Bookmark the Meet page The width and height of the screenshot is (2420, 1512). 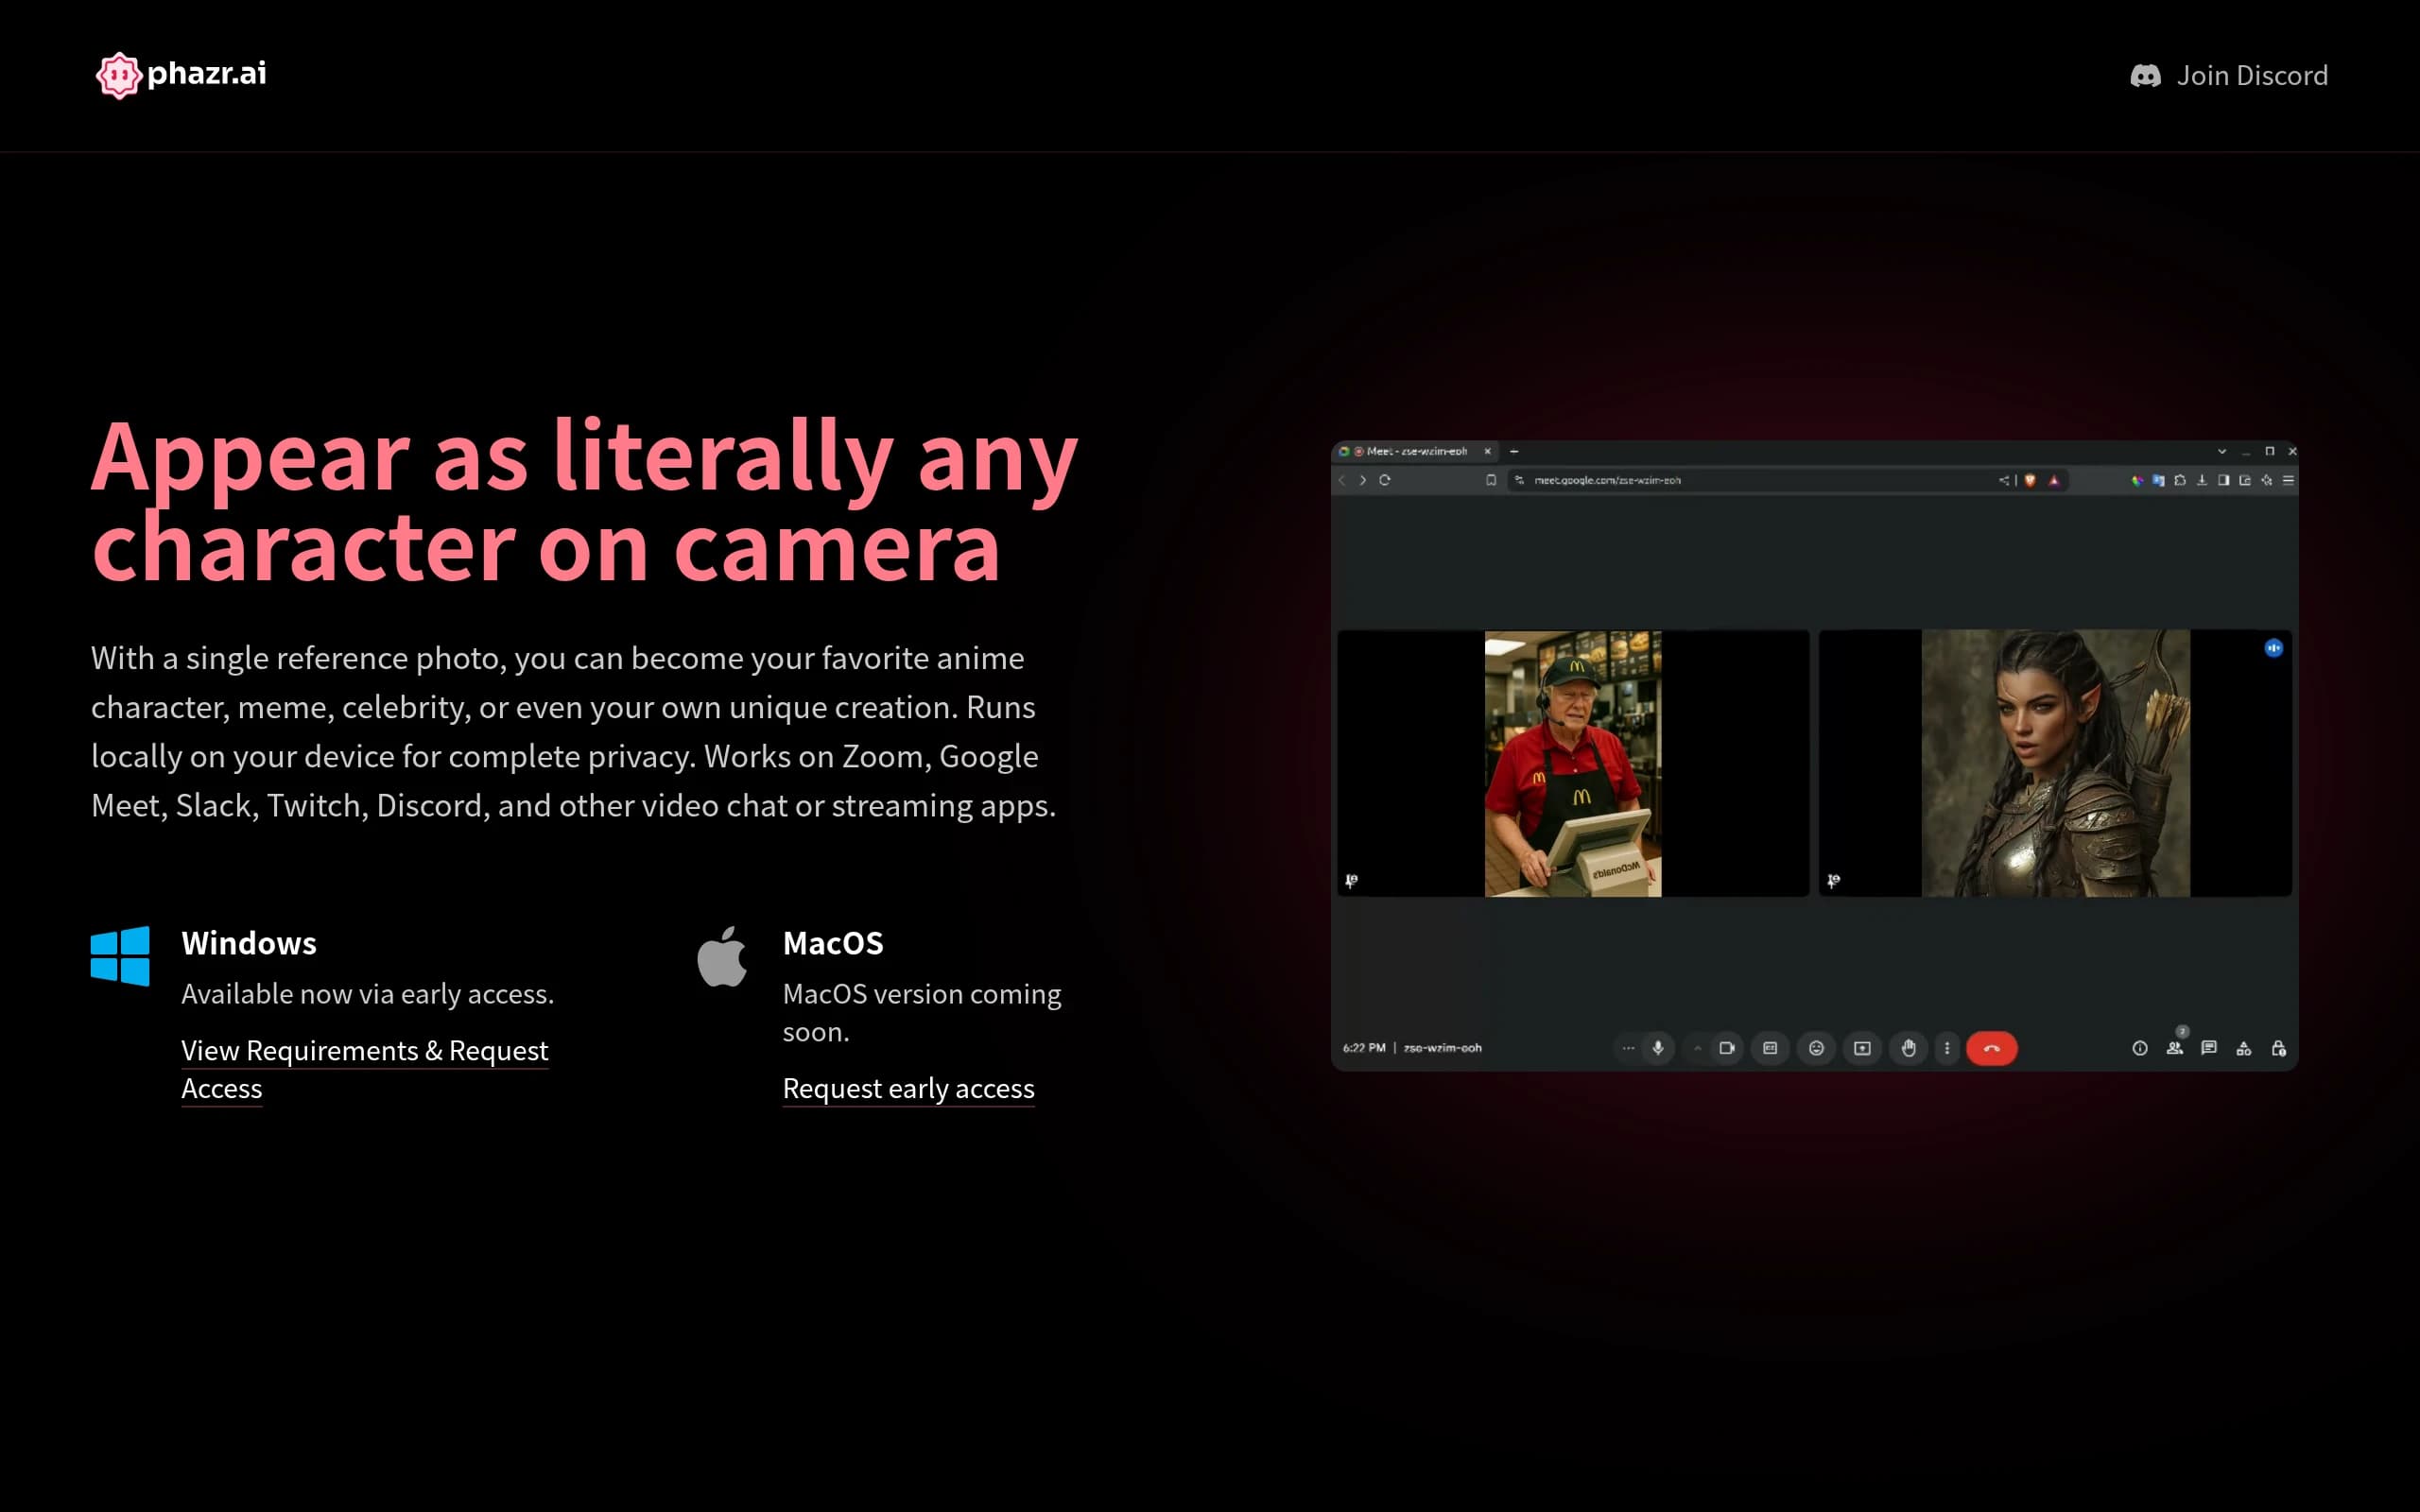[1491, 480]
